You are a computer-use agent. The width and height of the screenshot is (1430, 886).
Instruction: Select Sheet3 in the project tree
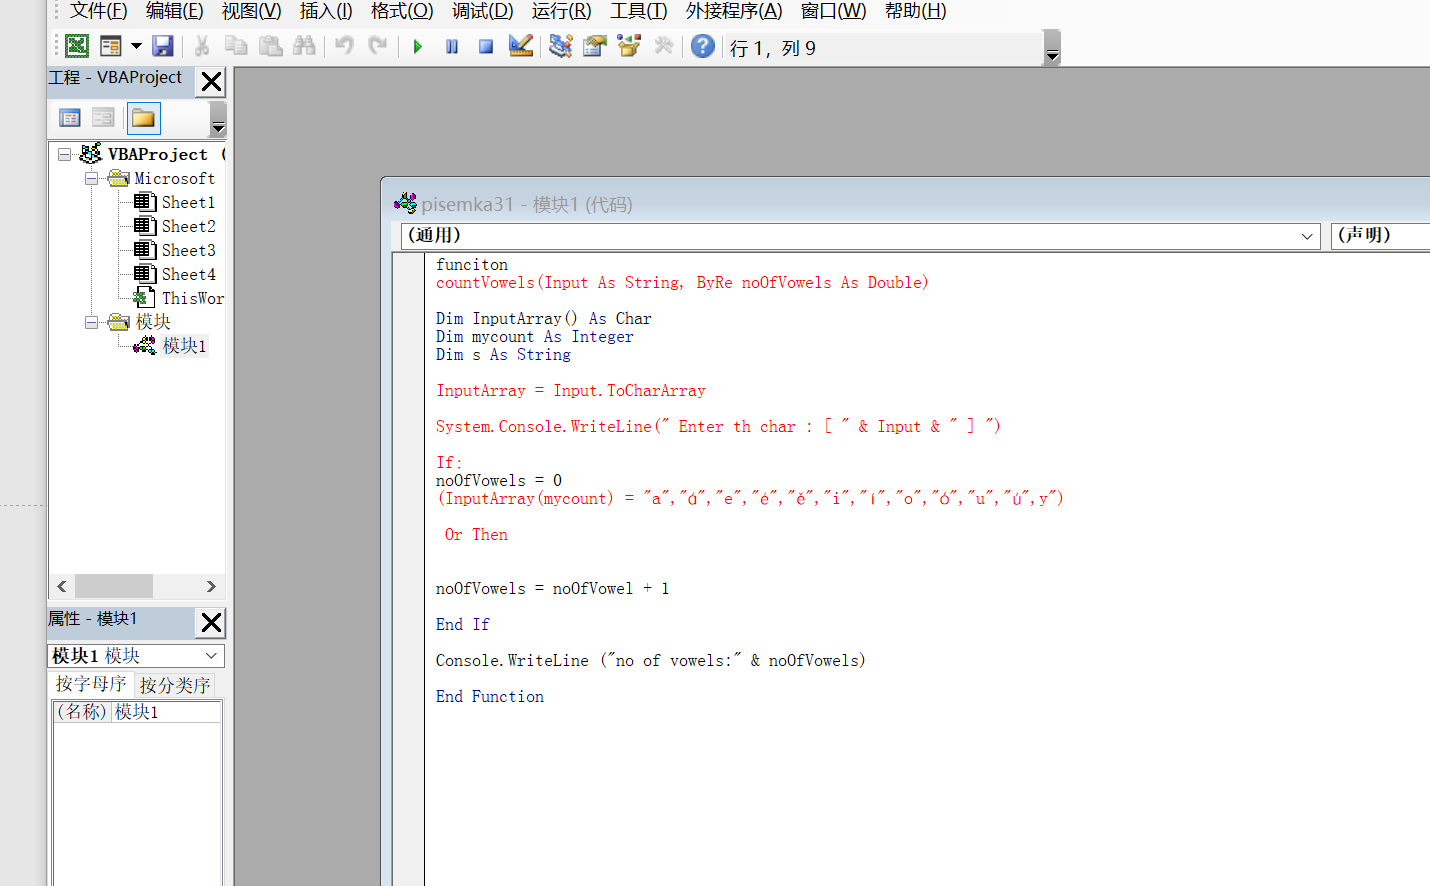pyautogui.click(x=190, y=249)
